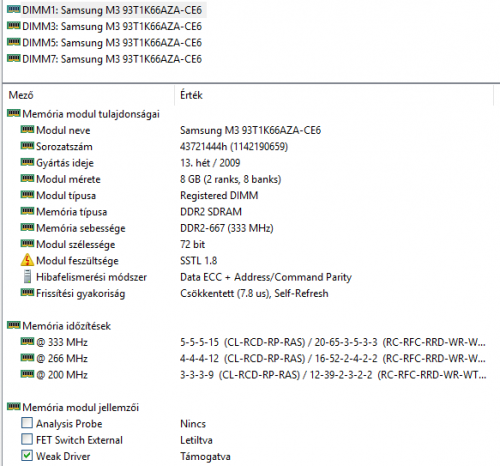Viewport: 500px width, 466px height.
Task: Select the value Registered DIMM
Action: coord(219,196)
